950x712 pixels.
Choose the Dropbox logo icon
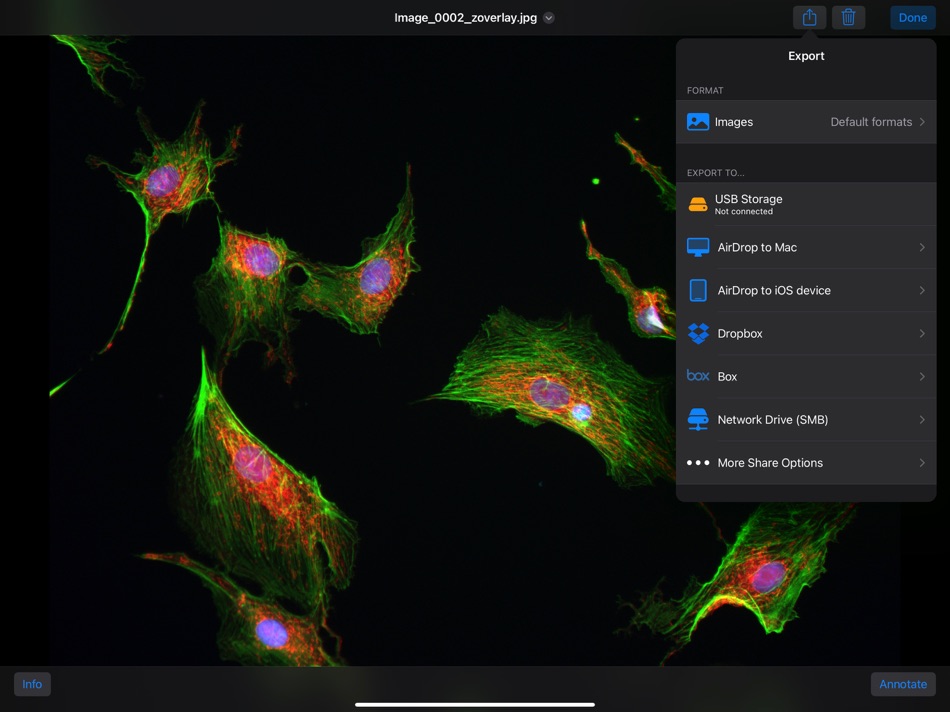[698, 334]
